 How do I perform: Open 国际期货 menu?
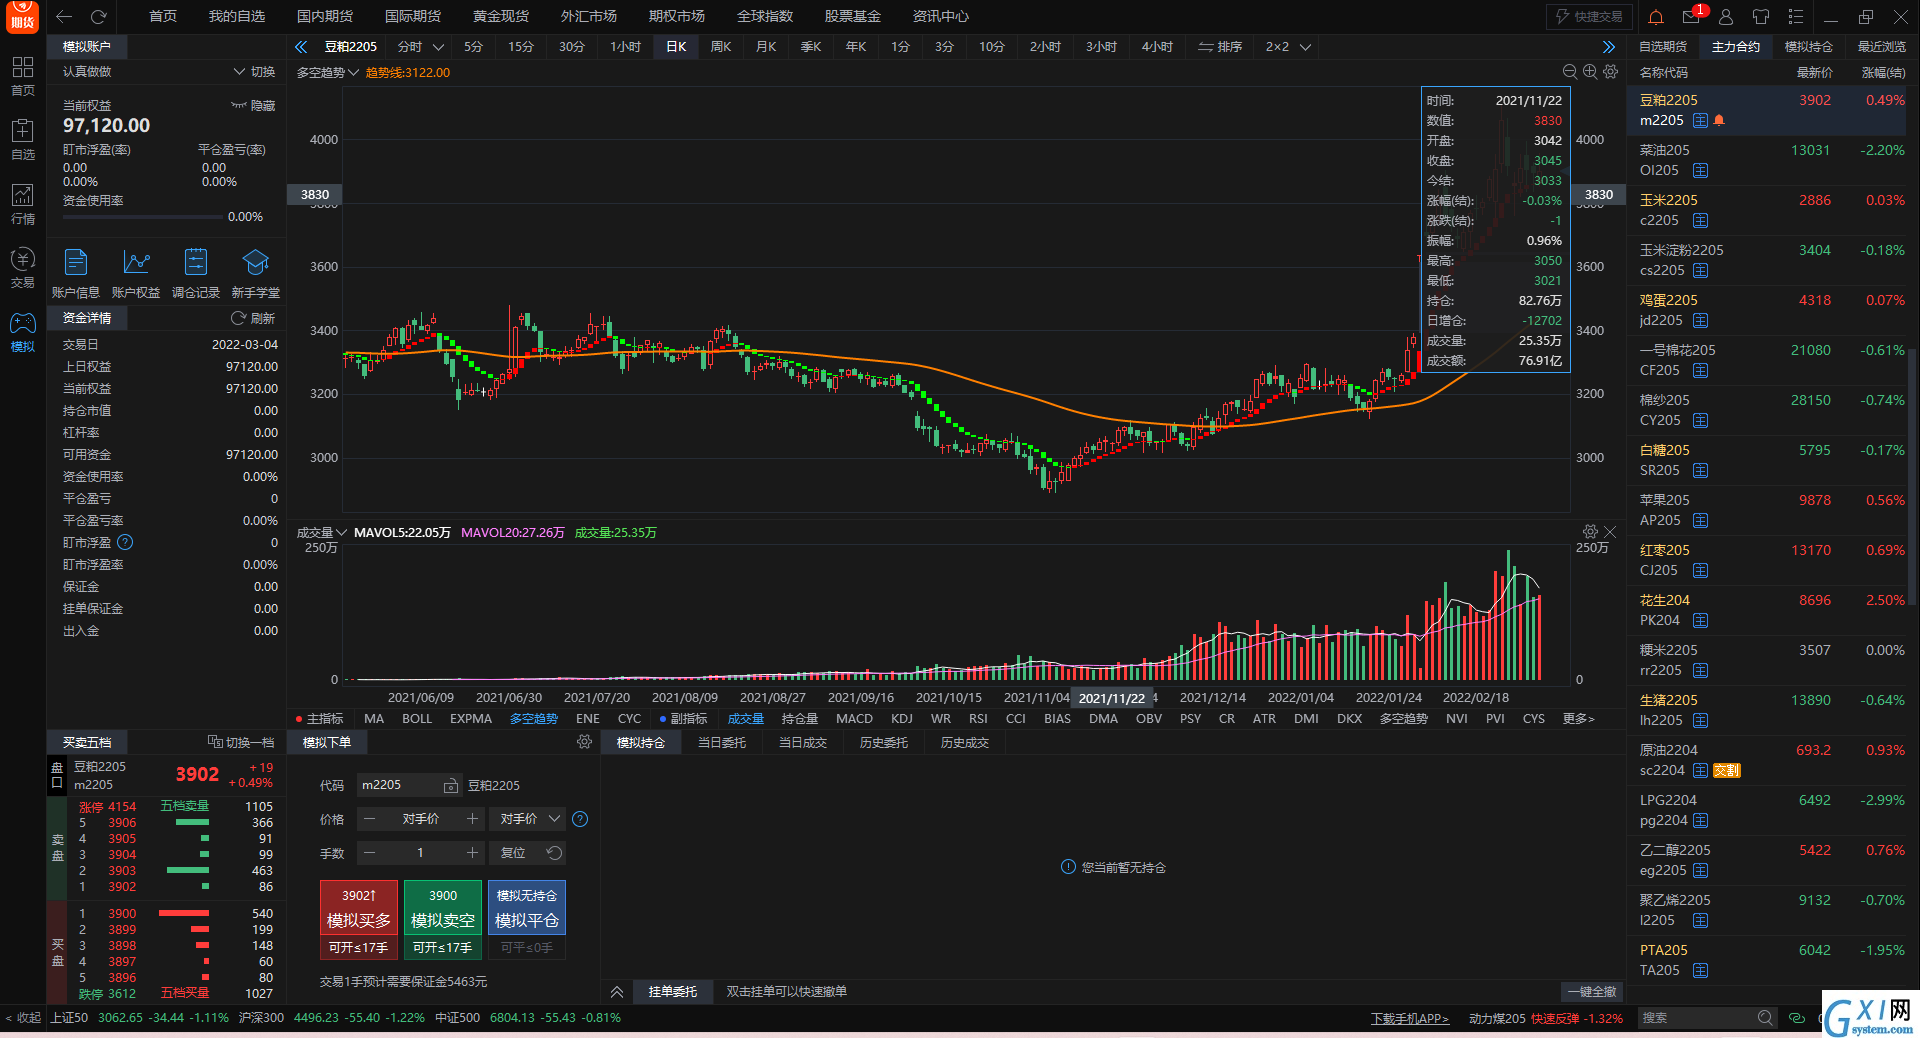[x=413, y=17]
